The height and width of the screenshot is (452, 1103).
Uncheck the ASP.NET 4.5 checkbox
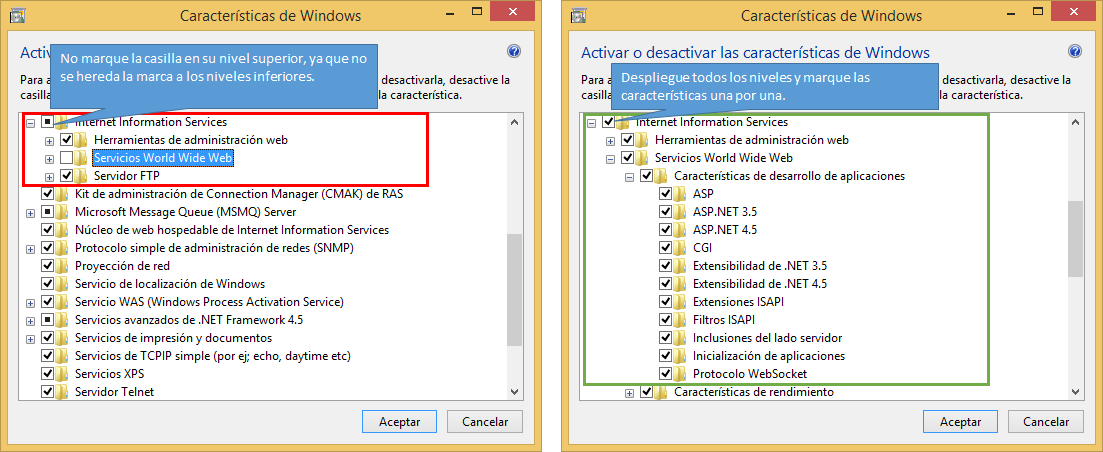(665, 230)
